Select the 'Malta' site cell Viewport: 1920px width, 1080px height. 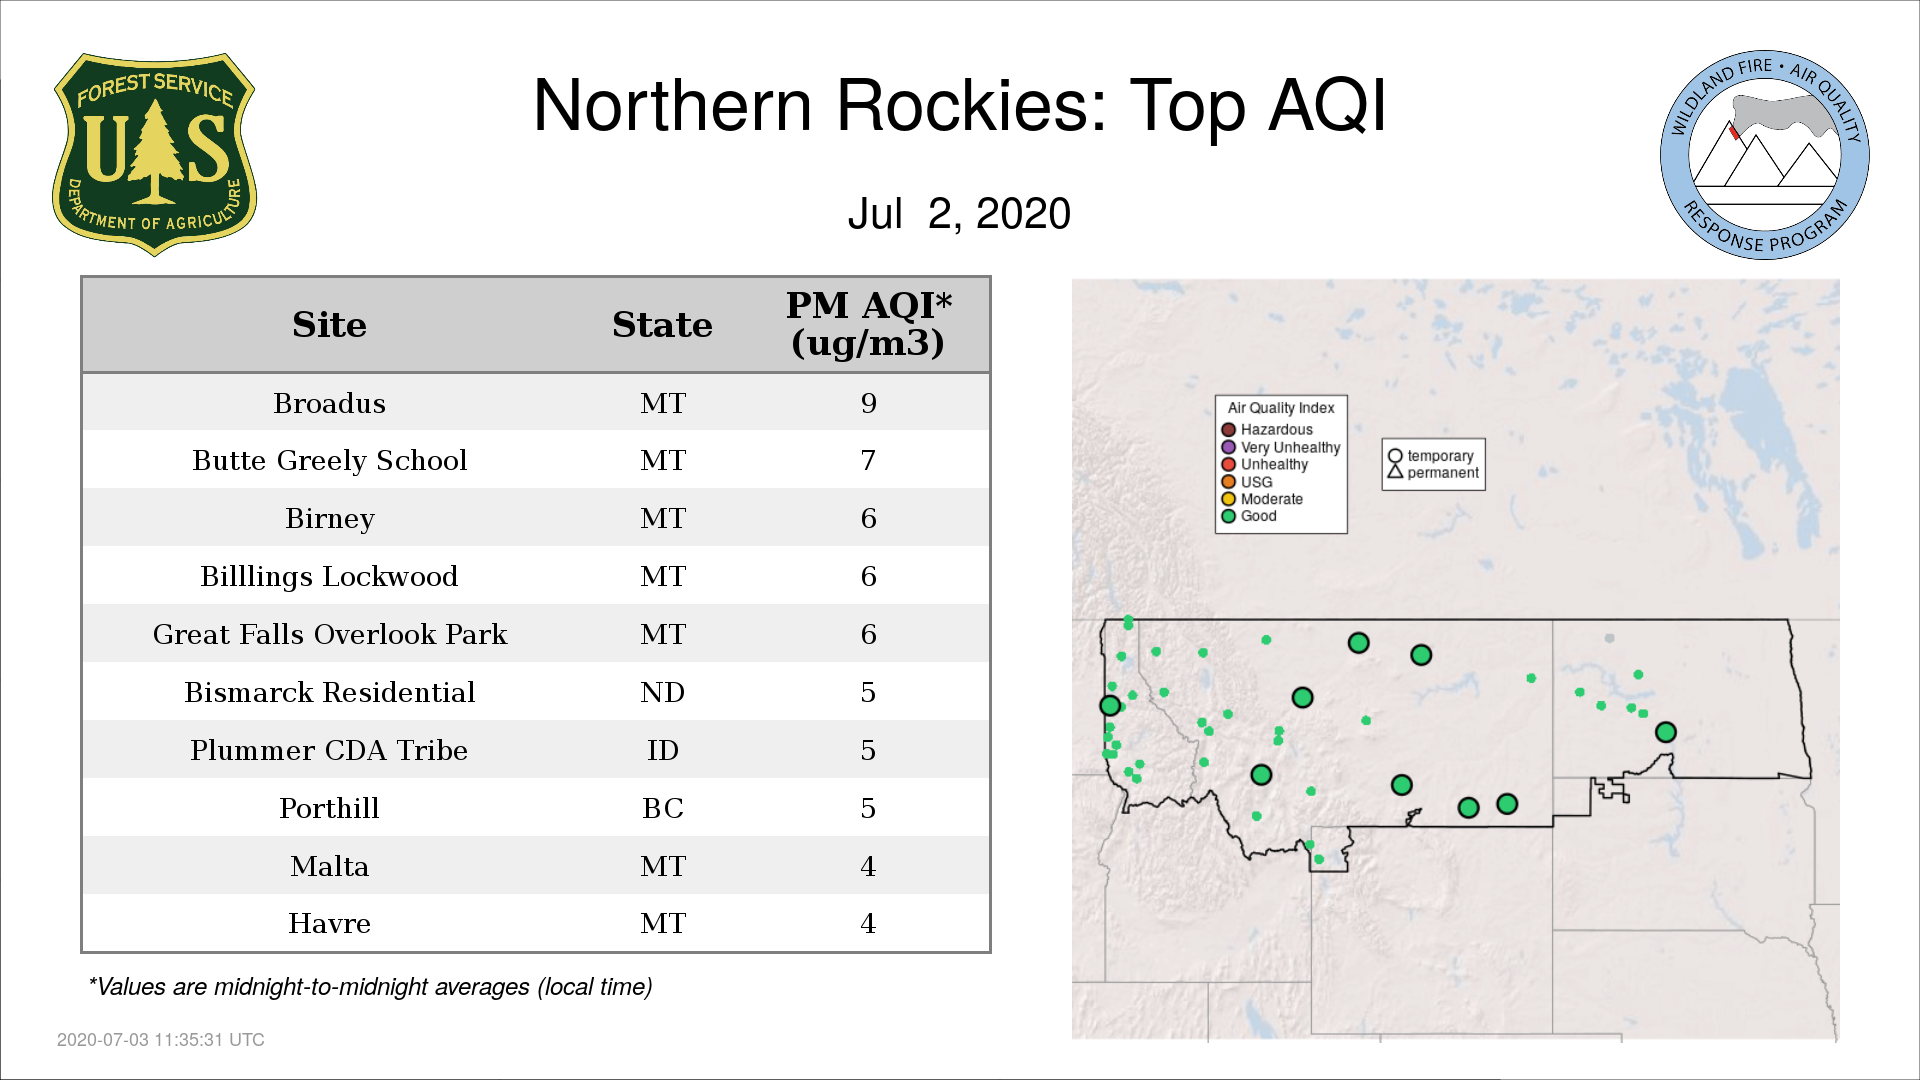pos(330,866)
